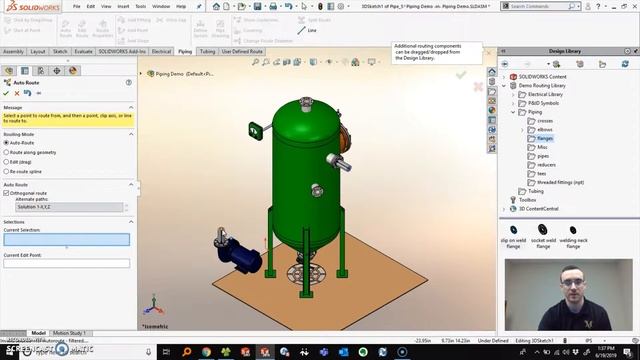Open 3D ContentCentral item
640x360 pixels.
(x=534, y=209)
